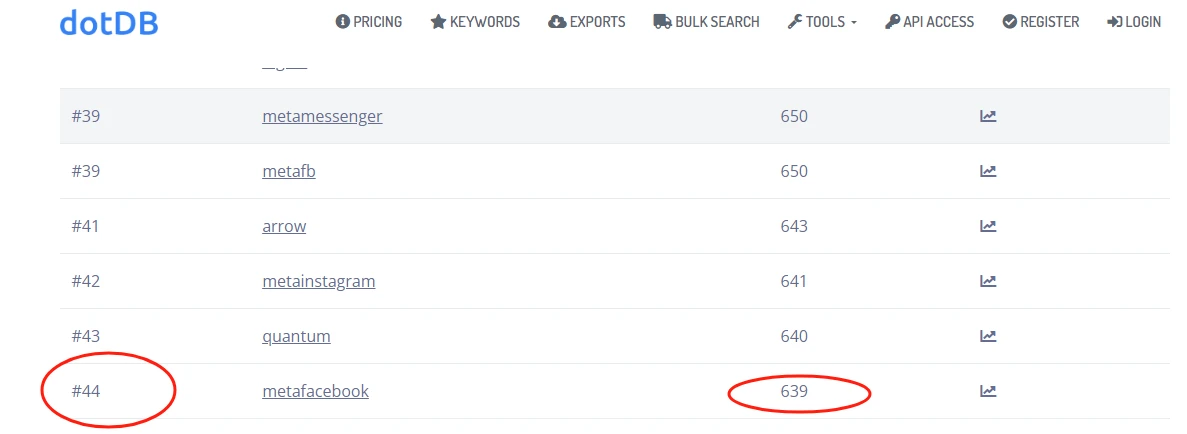Open trend chart icon for metamessenger
The width and height of the screenshot is (1187, 434).
[988, 116]
